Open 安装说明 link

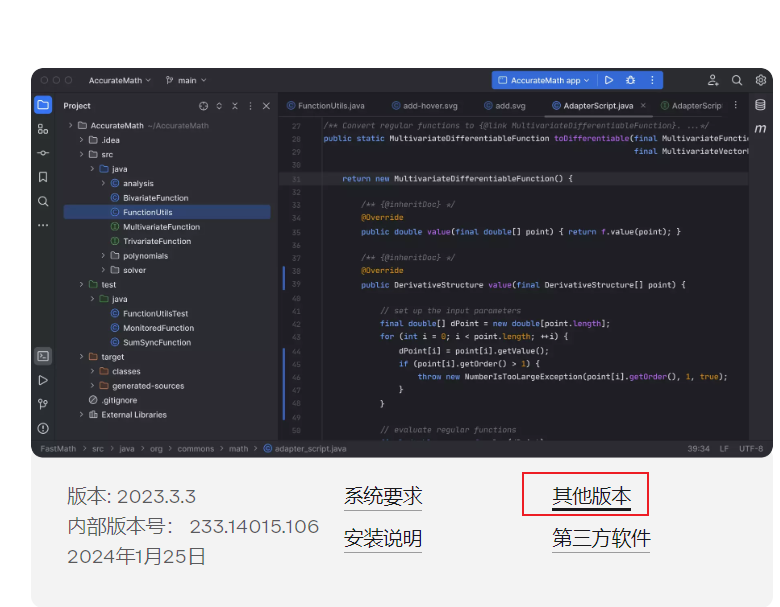[383, 538]
